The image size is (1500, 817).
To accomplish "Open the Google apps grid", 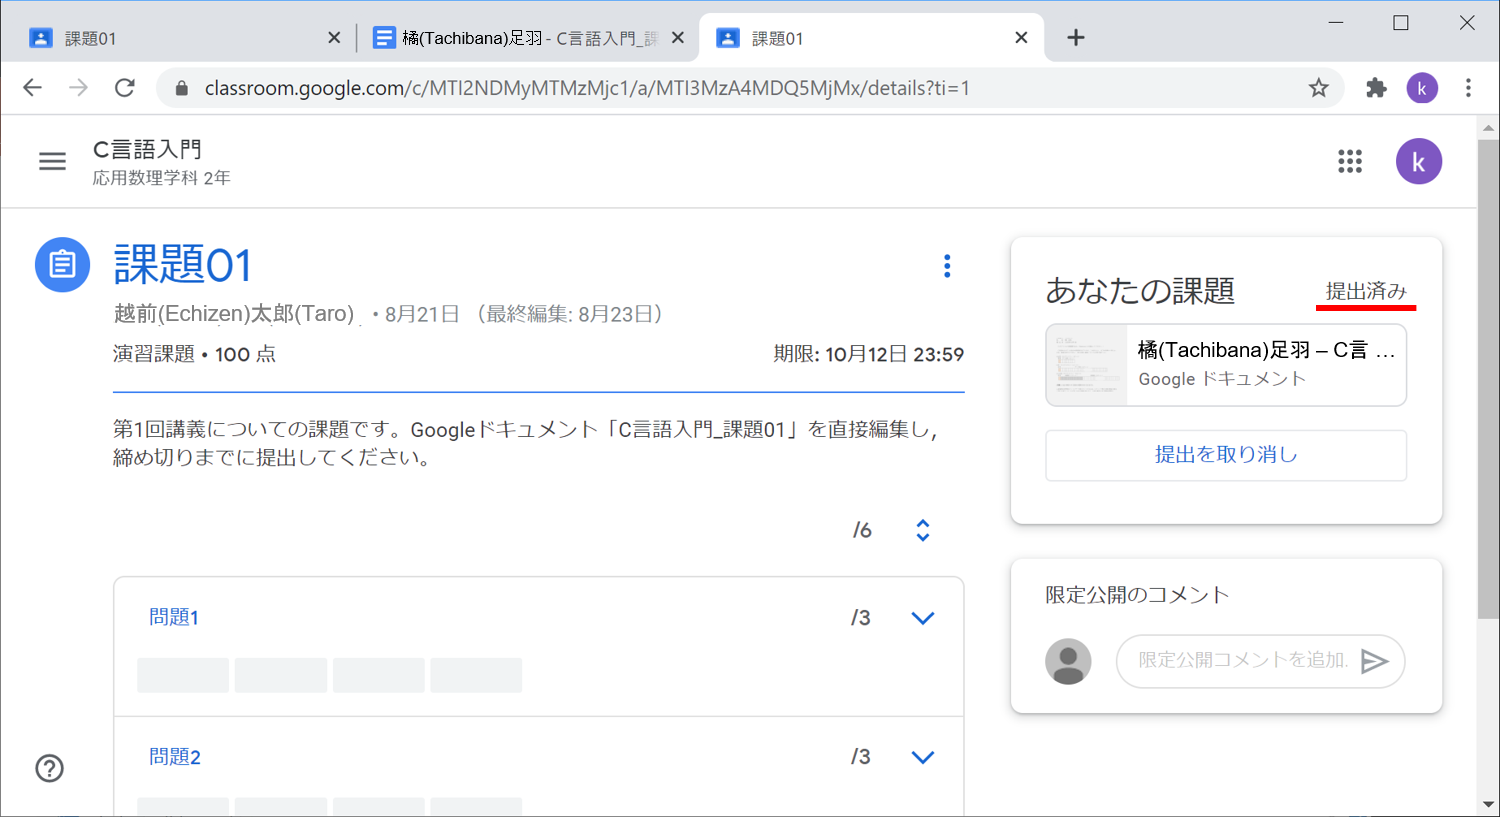I will click(1350, 161).
